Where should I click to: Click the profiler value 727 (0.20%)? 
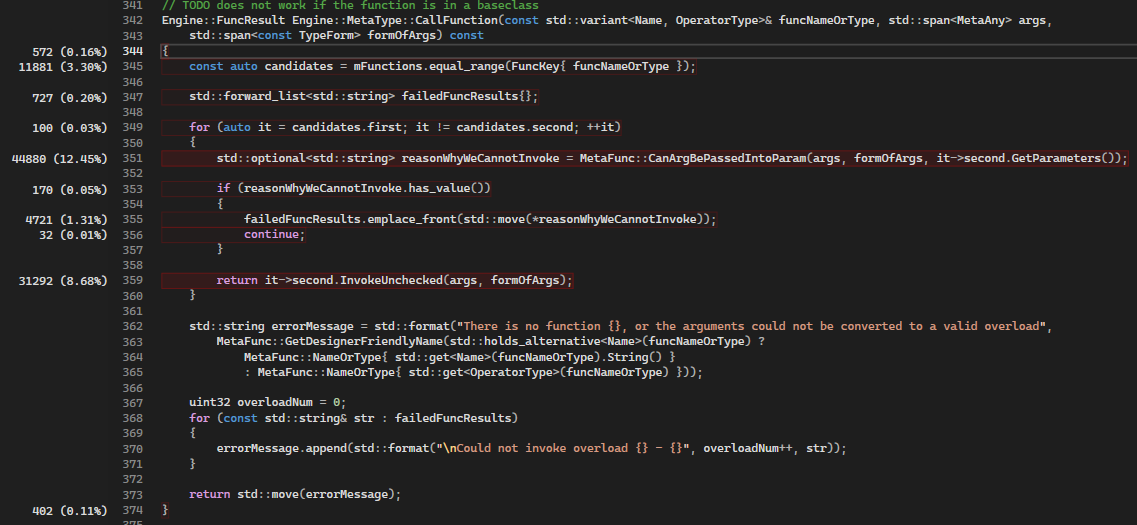(70, 97)
